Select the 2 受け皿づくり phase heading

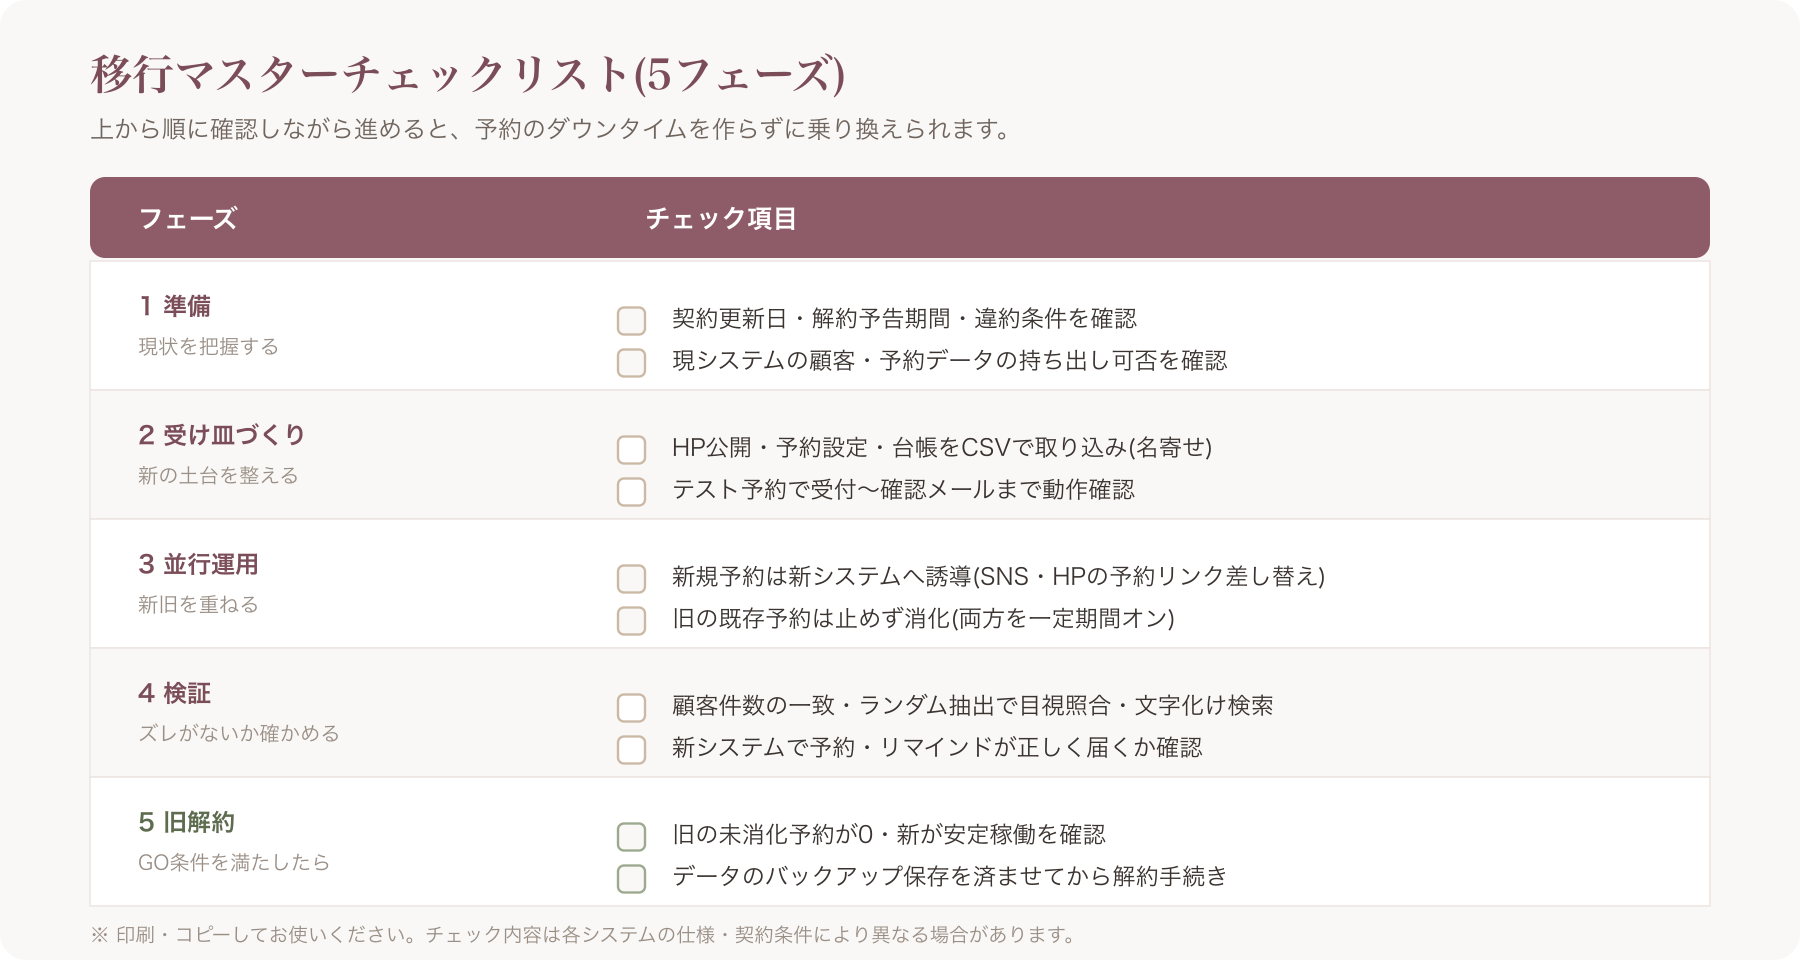(222, 435)
